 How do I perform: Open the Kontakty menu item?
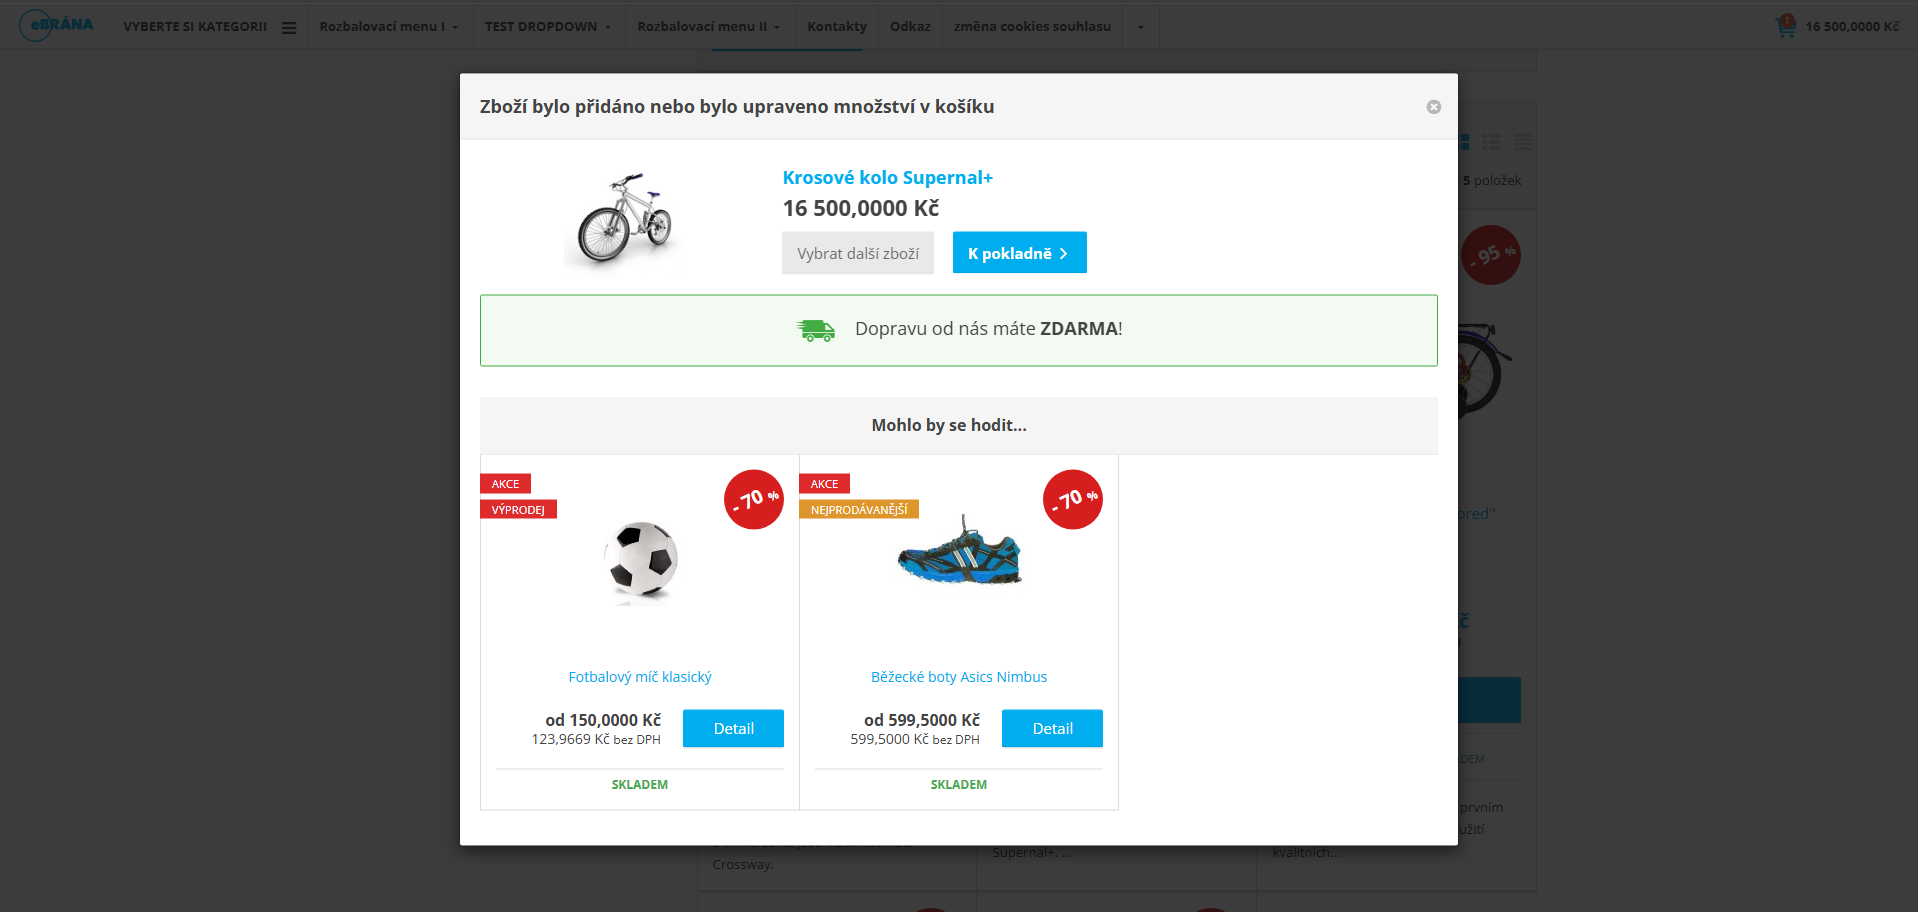[x=837, y=27]
